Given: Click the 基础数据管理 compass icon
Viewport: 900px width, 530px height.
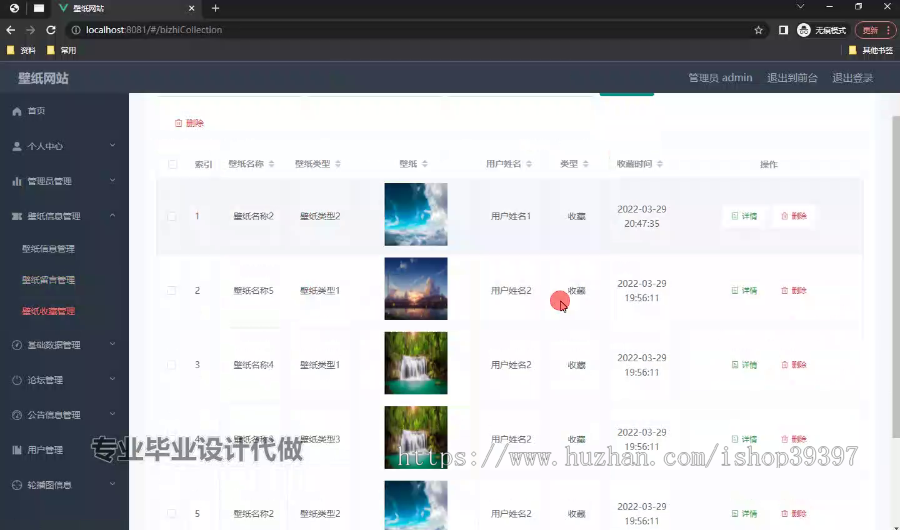Looking at the screenshot, I should click(17, 345).
